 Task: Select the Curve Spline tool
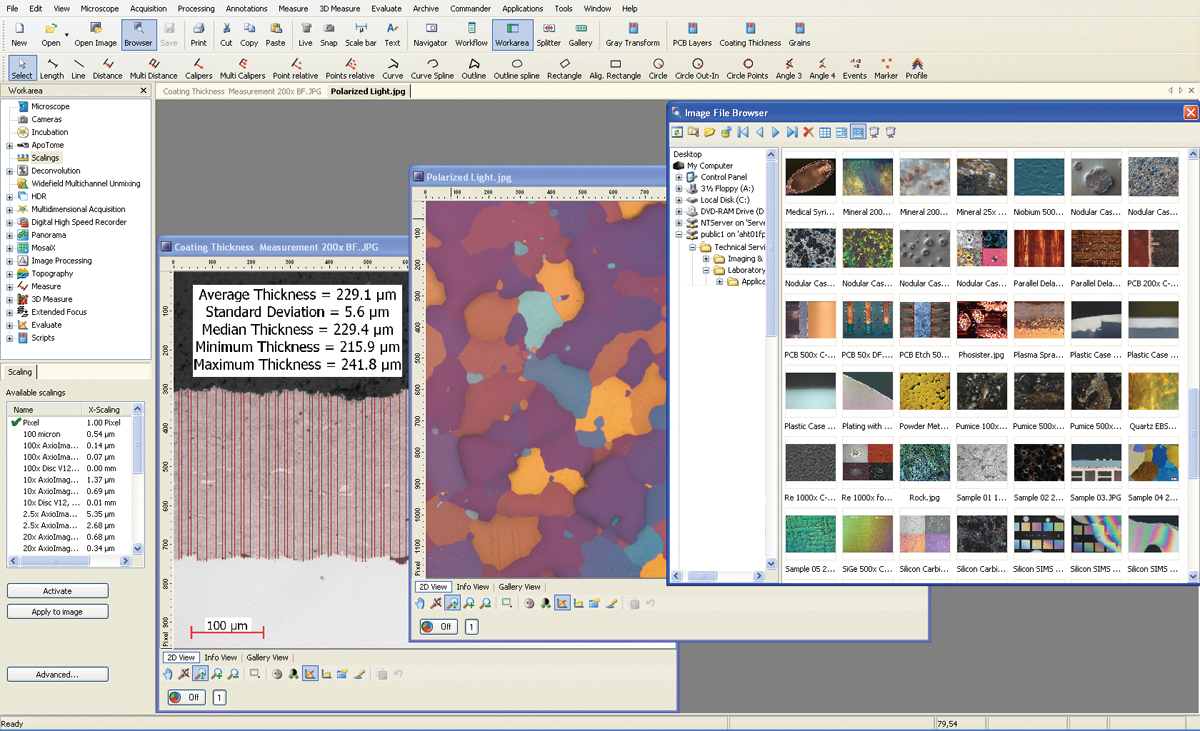pos(432,64)
